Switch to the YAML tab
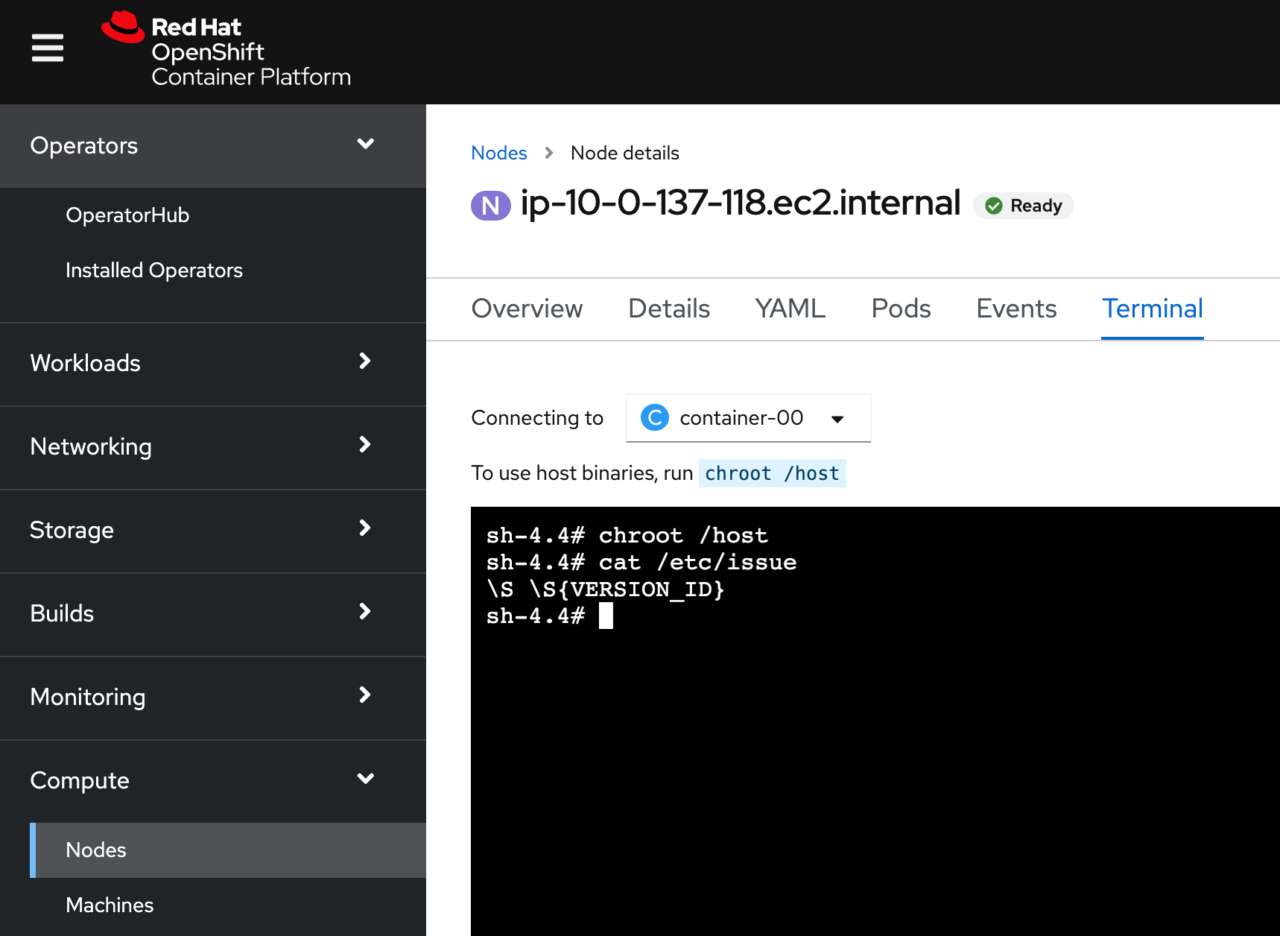The width and height of the screenshot is (1280, 936). pyautogui.click(x=790, y=309)
